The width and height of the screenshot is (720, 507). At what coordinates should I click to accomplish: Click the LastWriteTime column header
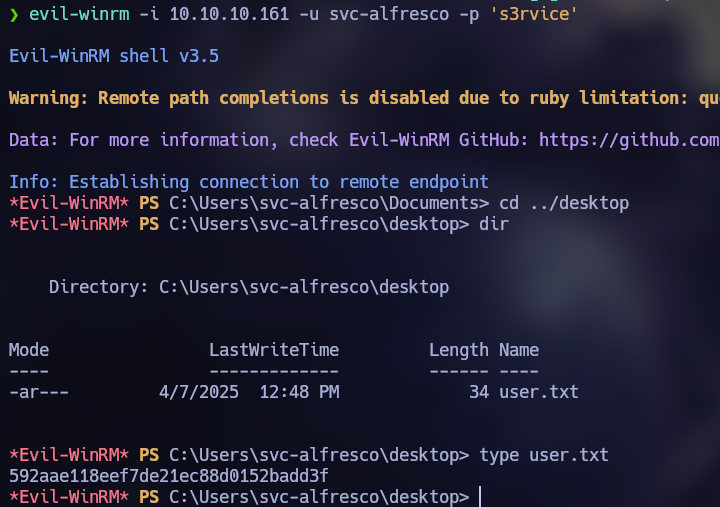(x=274, y=350)
